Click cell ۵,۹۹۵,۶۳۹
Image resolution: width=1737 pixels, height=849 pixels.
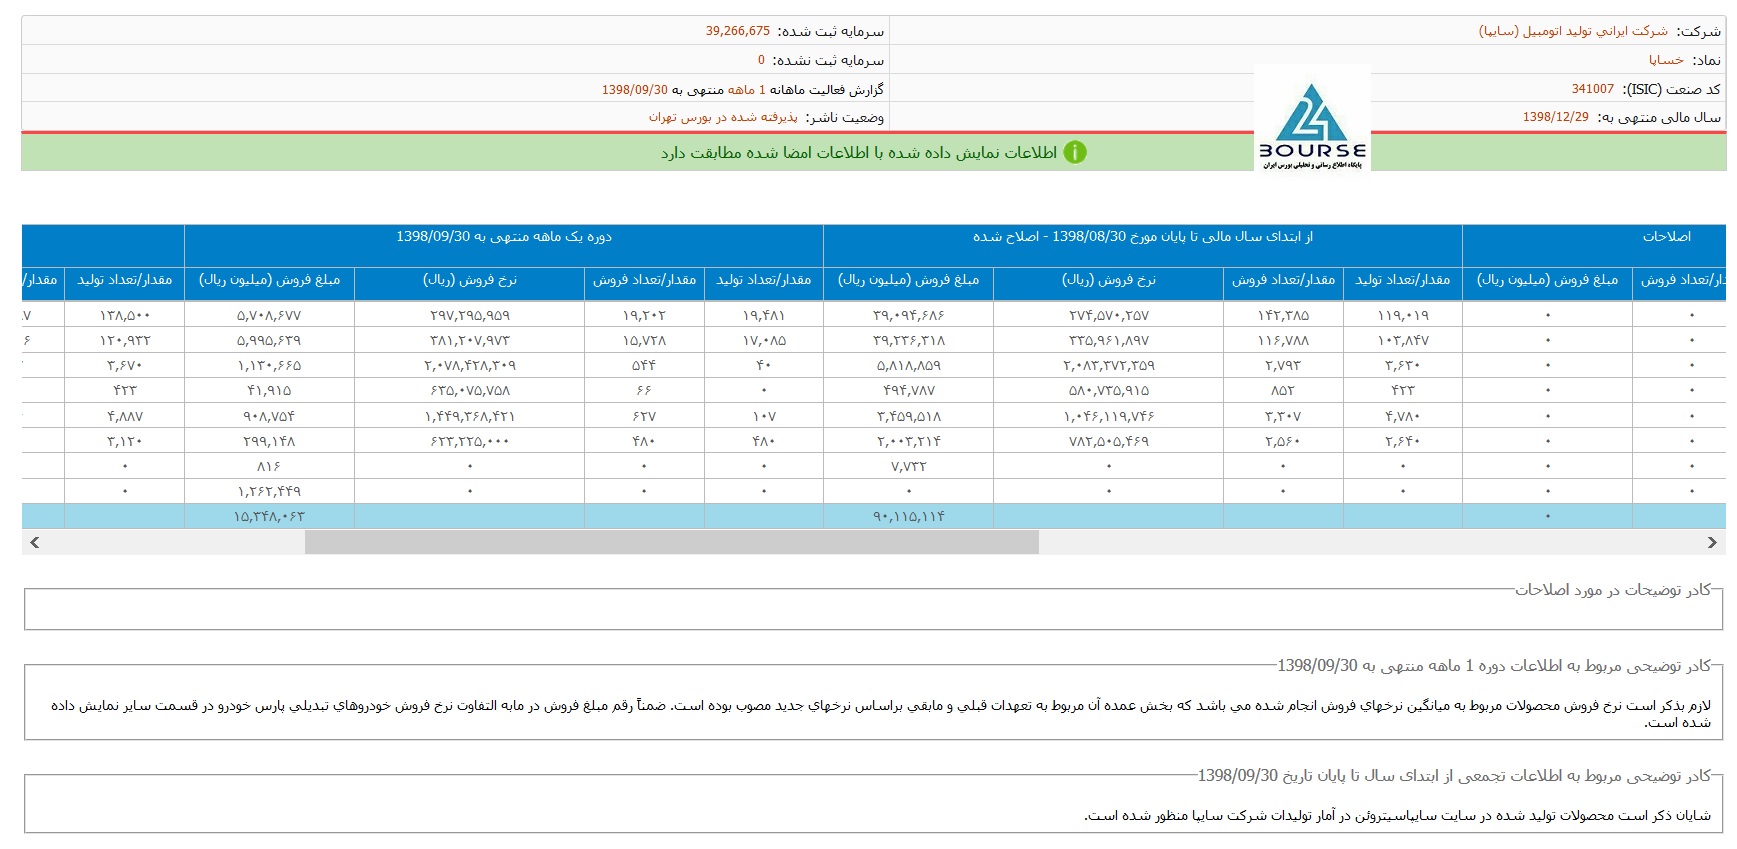click(x=269, y=340)
